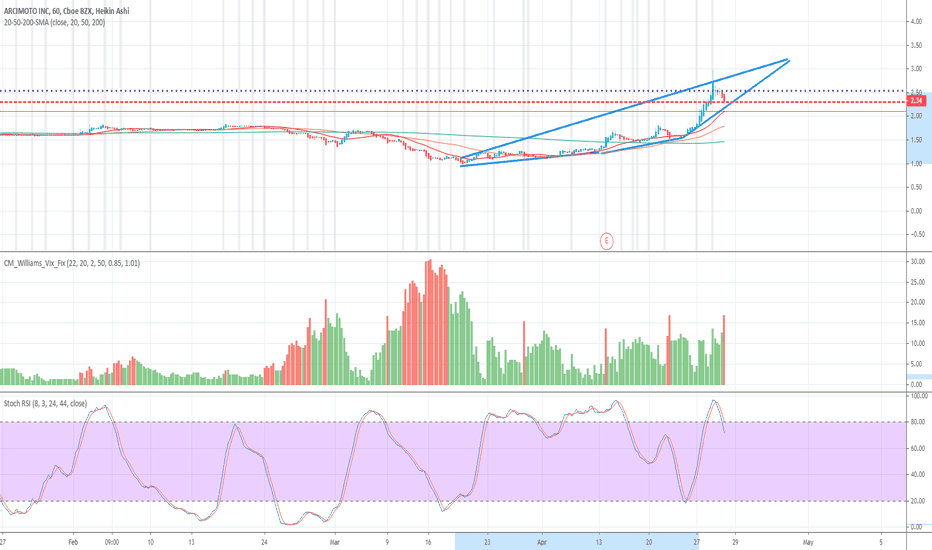Screen dimensions: 932x550
Task: Select the upper blue wedge trend line
Action: [624, 109]
